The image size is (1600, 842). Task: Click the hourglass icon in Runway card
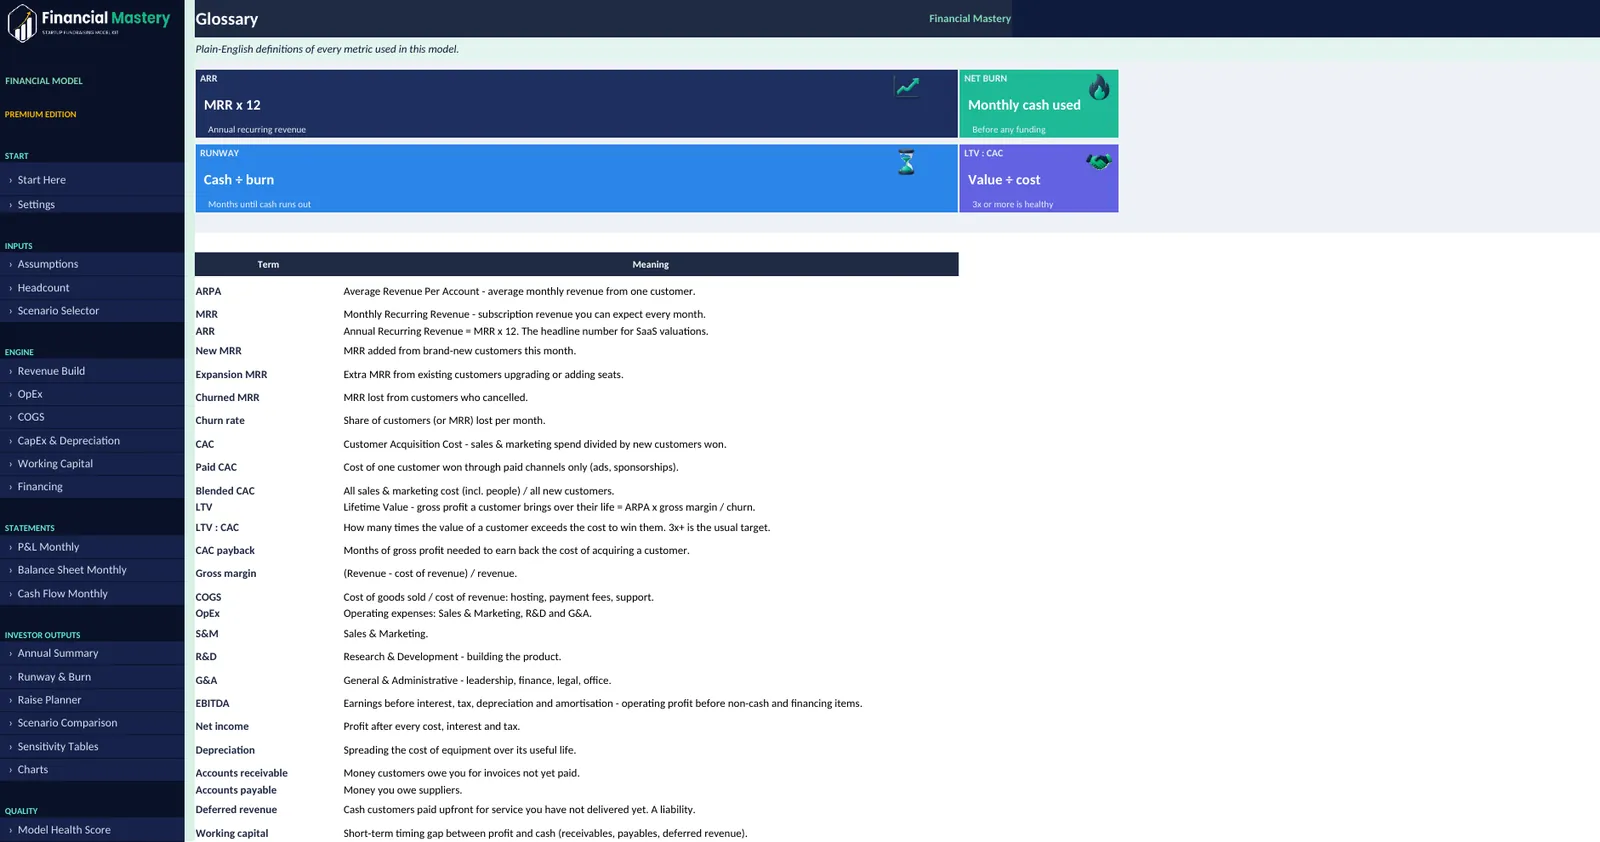[906, 161]
